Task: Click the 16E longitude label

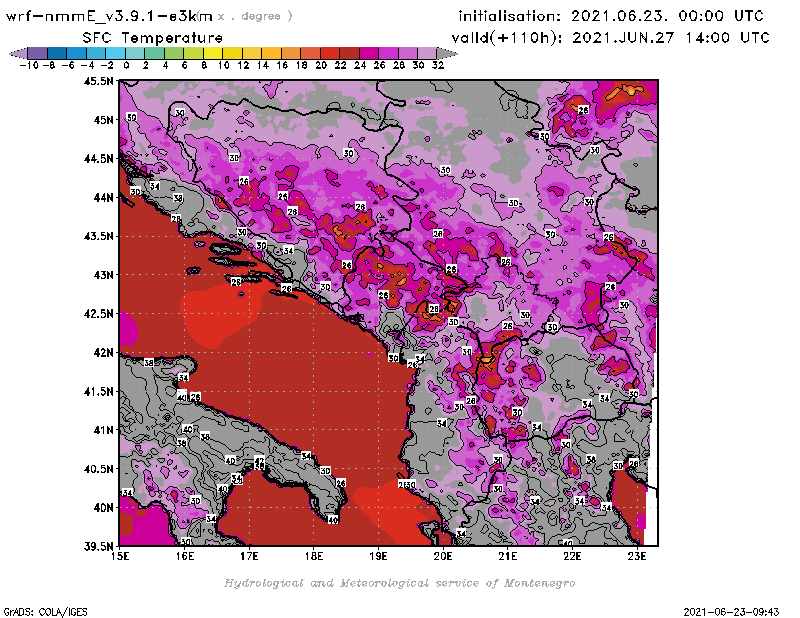Action: click(185, 556)
